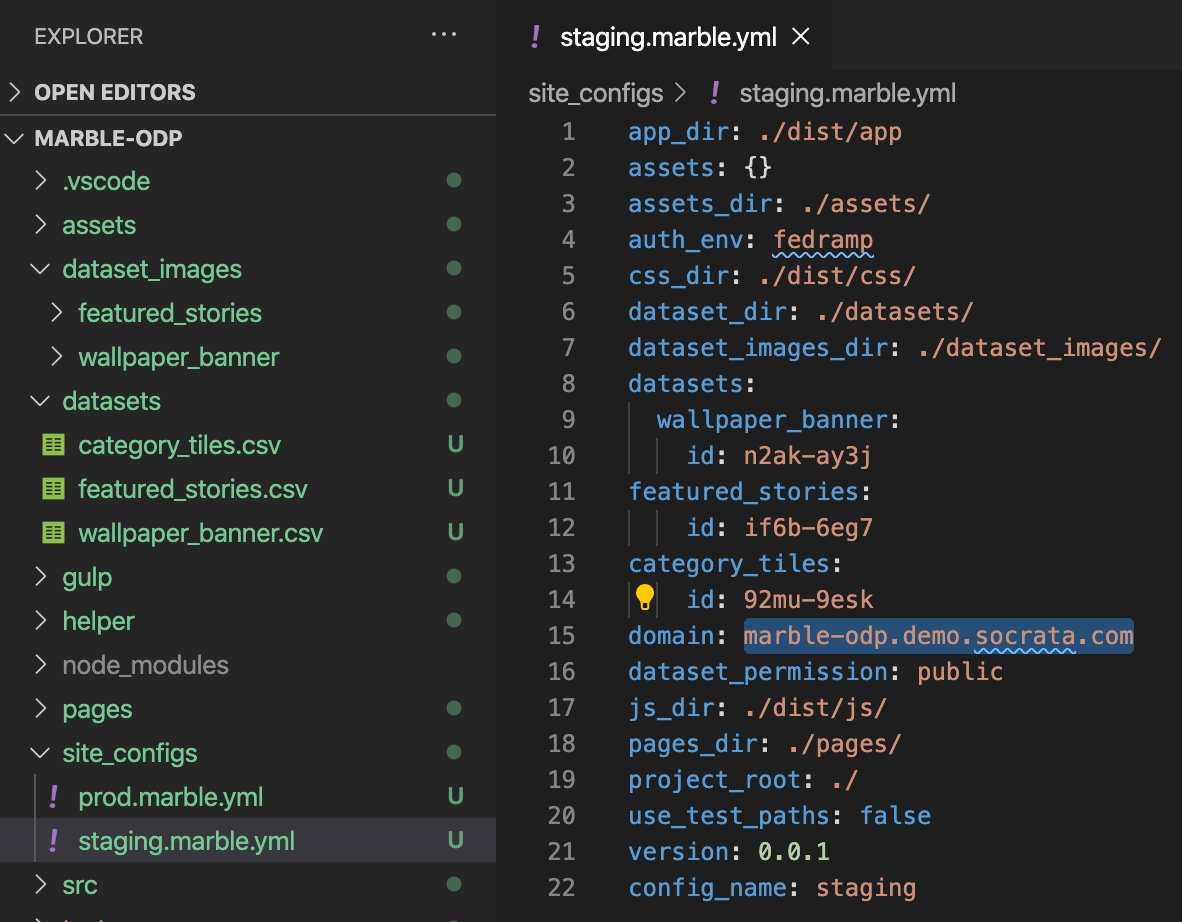Click the highlighted marble-odp.demo.socrata.com domain value
This screenshot has width=1182, height=922.
pyautogui.click(x=939, y=636)
